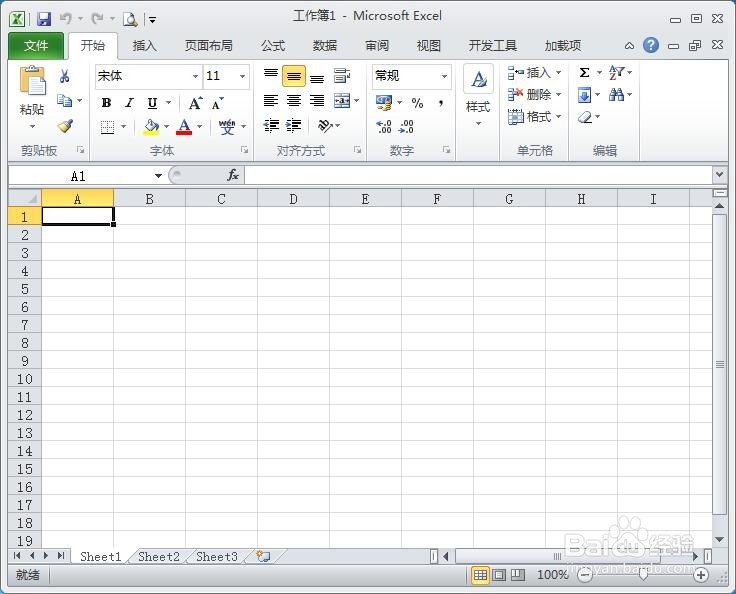Viewport: 736px width, 594px height.
Task: Click the text orientation icon
Action: [x=325, y=125]
